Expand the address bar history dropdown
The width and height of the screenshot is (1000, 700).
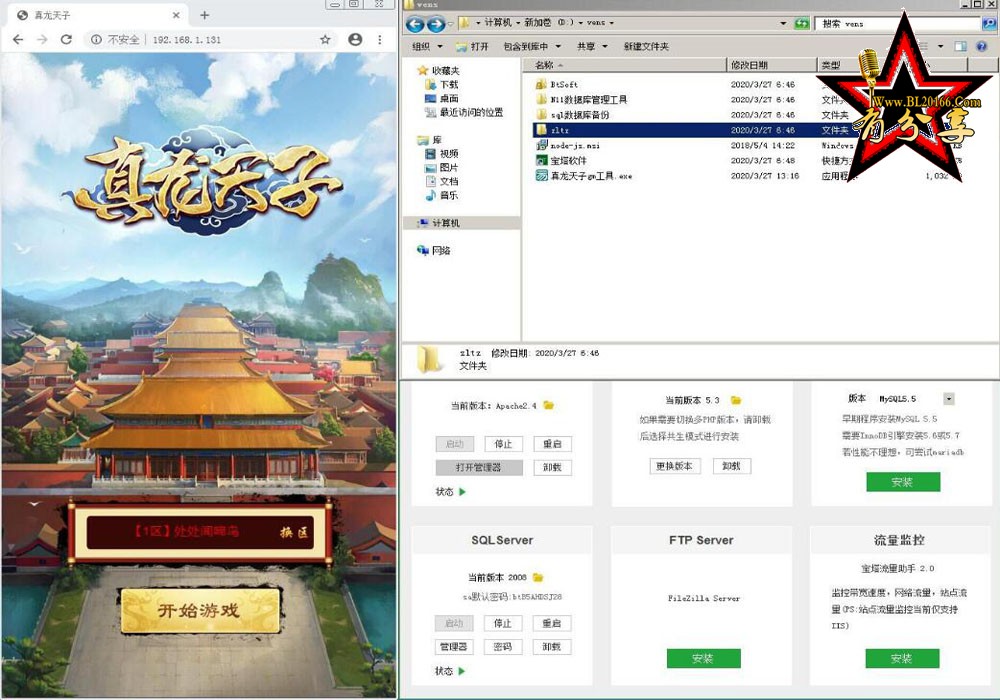783,23
